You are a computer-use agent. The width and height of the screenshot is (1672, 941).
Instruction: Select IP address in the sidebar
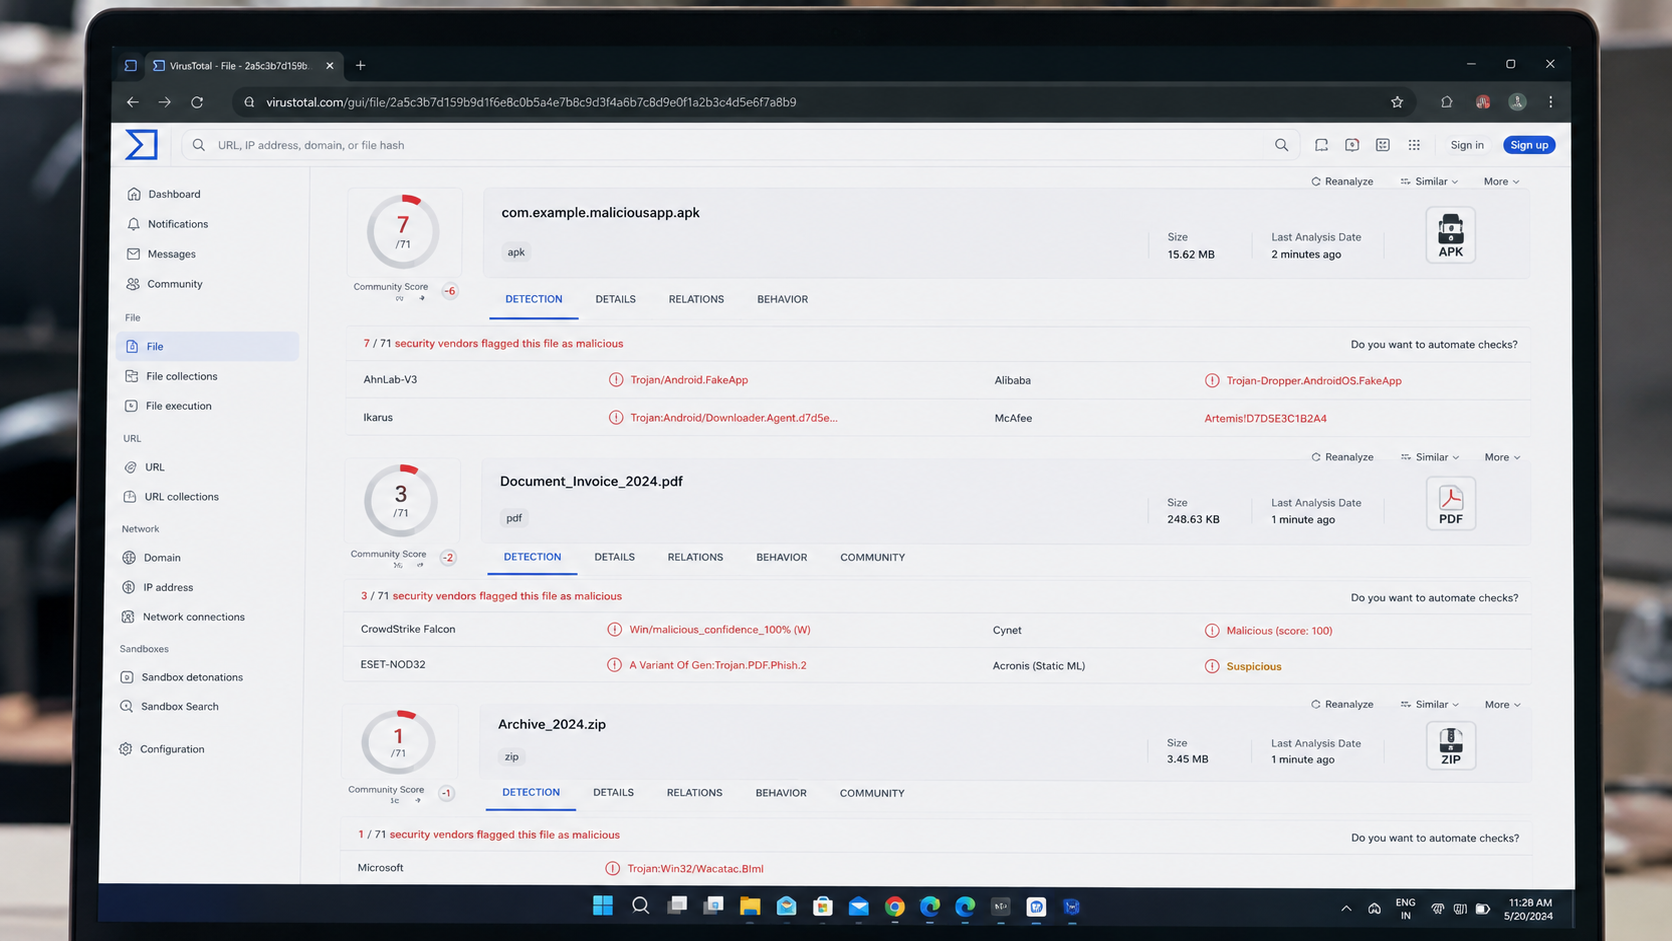tap(158, 588)
